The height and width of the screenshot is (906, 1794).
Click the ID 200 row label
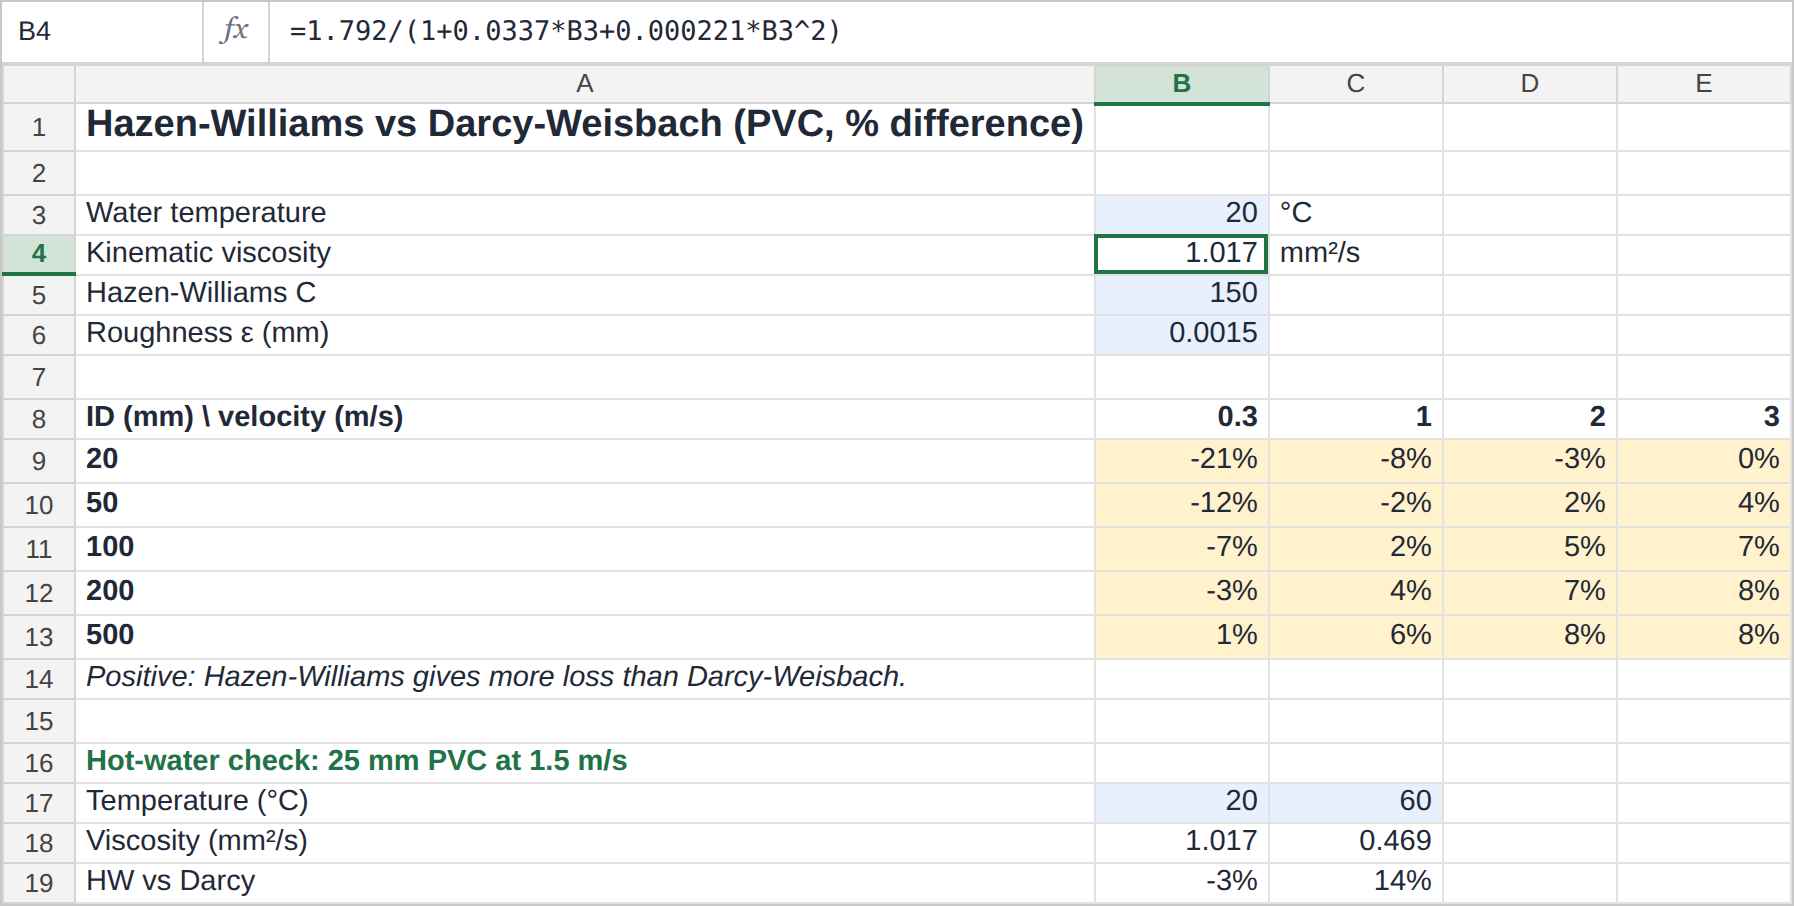585,593
